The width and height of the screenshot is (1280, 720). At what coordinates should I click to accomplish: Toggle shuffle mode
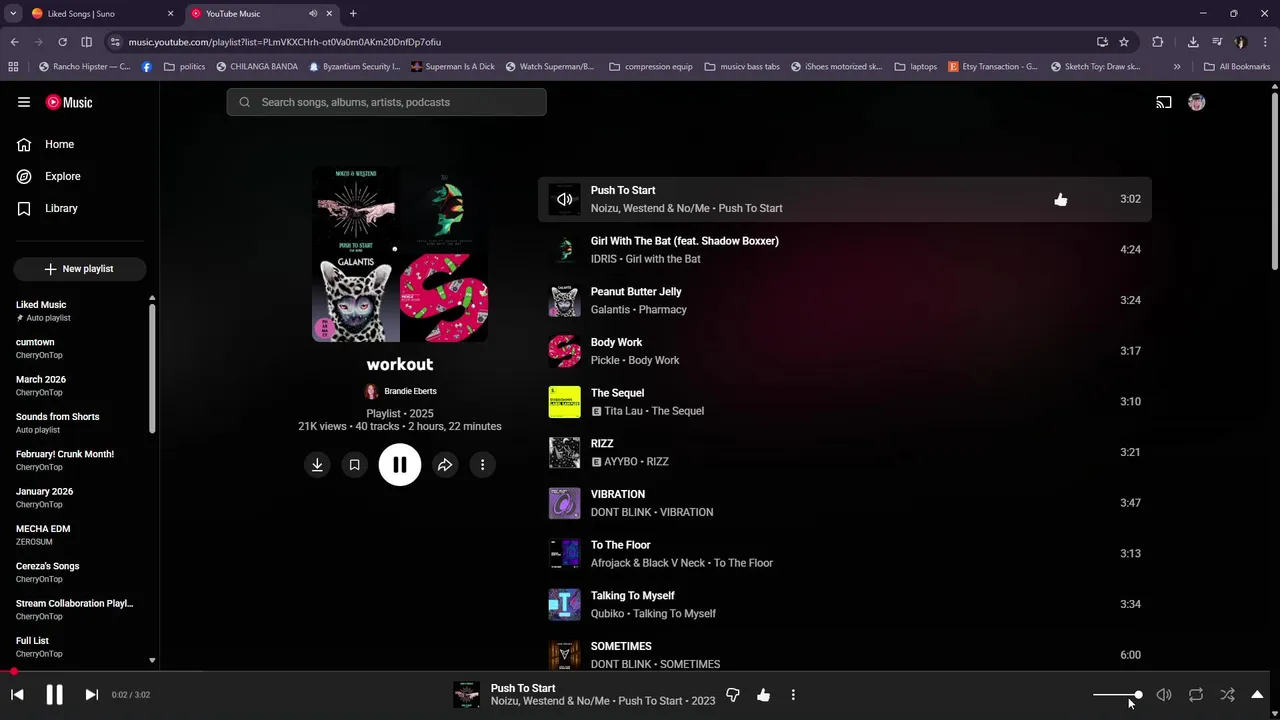tap(1228, 695)
